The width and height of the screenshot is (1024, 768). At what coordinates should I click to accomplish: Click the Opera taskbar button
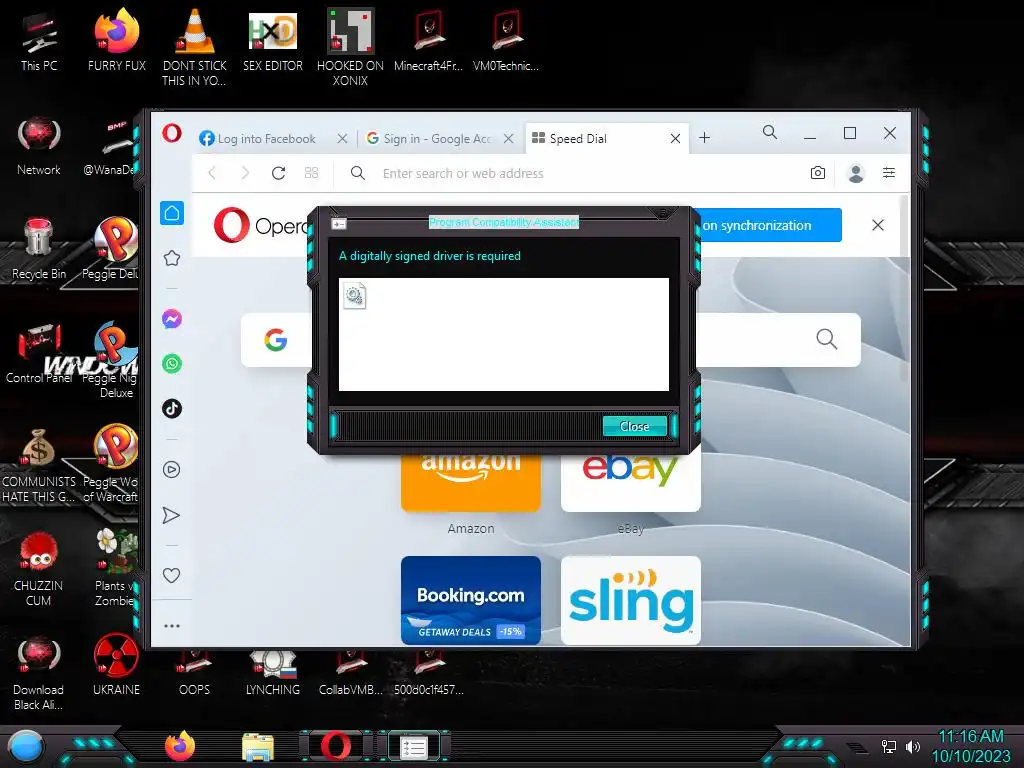click(336, 746)
